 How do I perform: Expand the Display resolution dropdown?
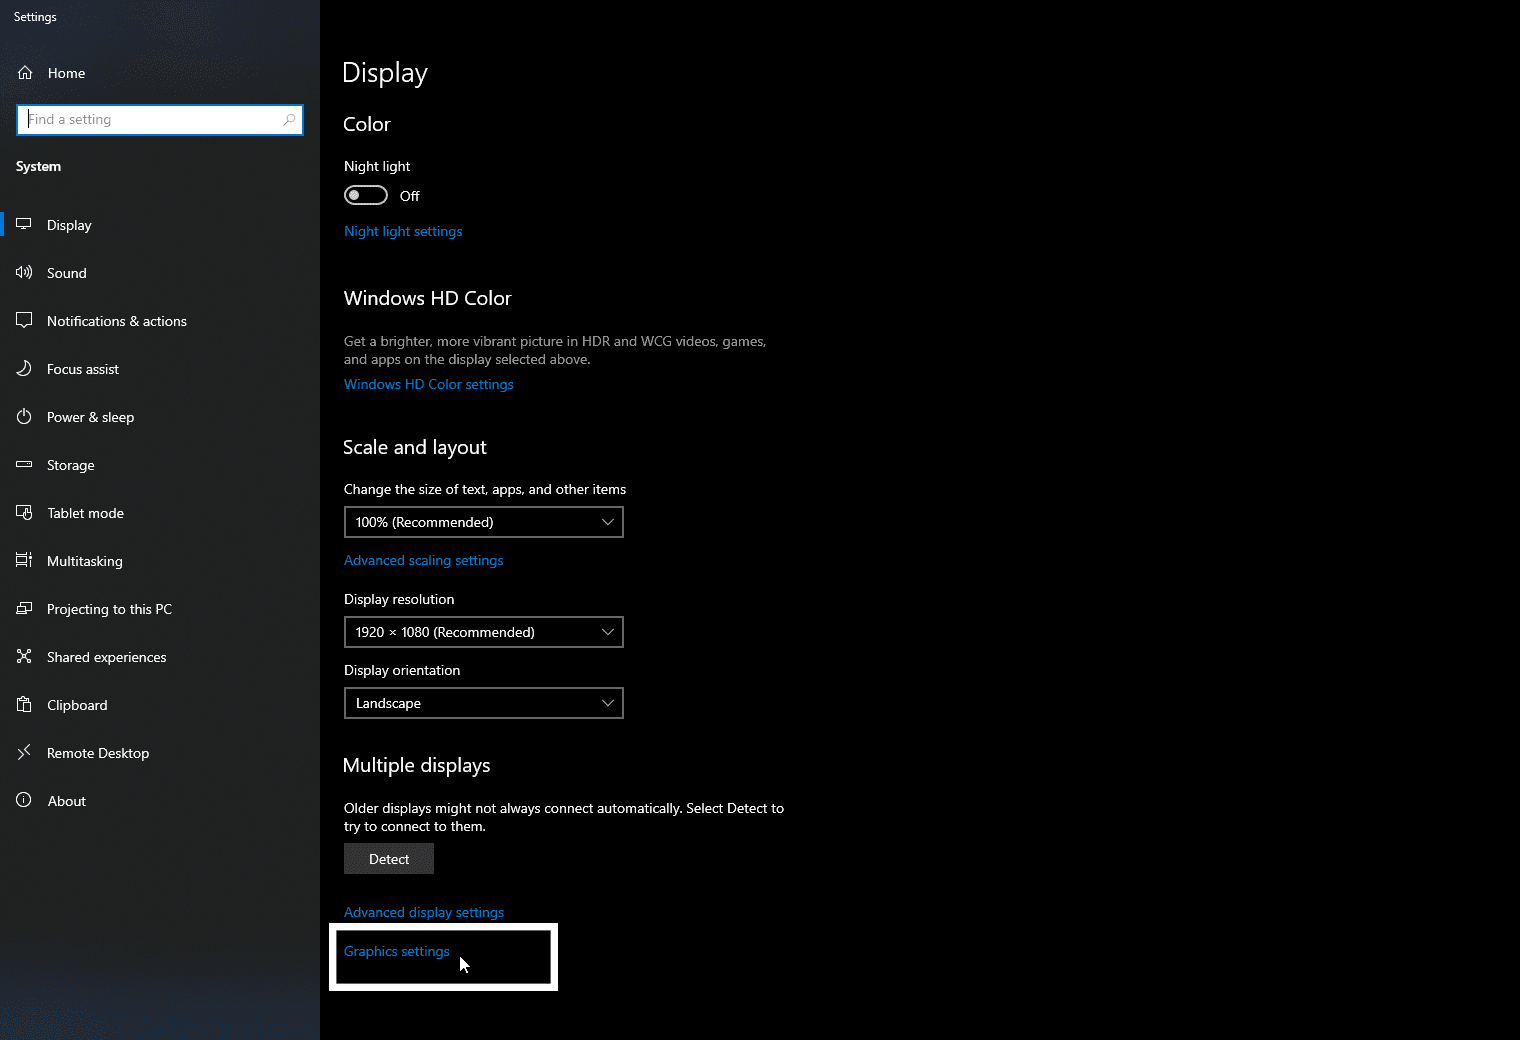pos(483,632)
